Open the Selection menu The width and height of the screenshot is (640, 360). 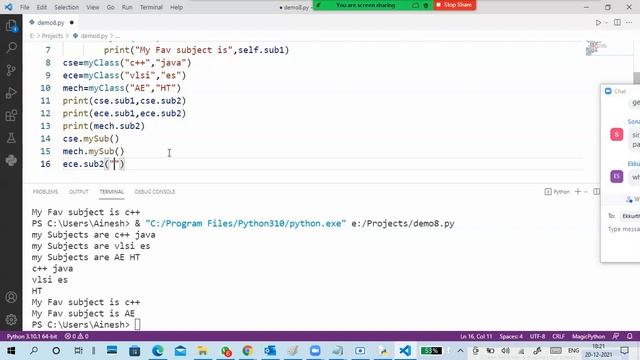click(67, 7)
